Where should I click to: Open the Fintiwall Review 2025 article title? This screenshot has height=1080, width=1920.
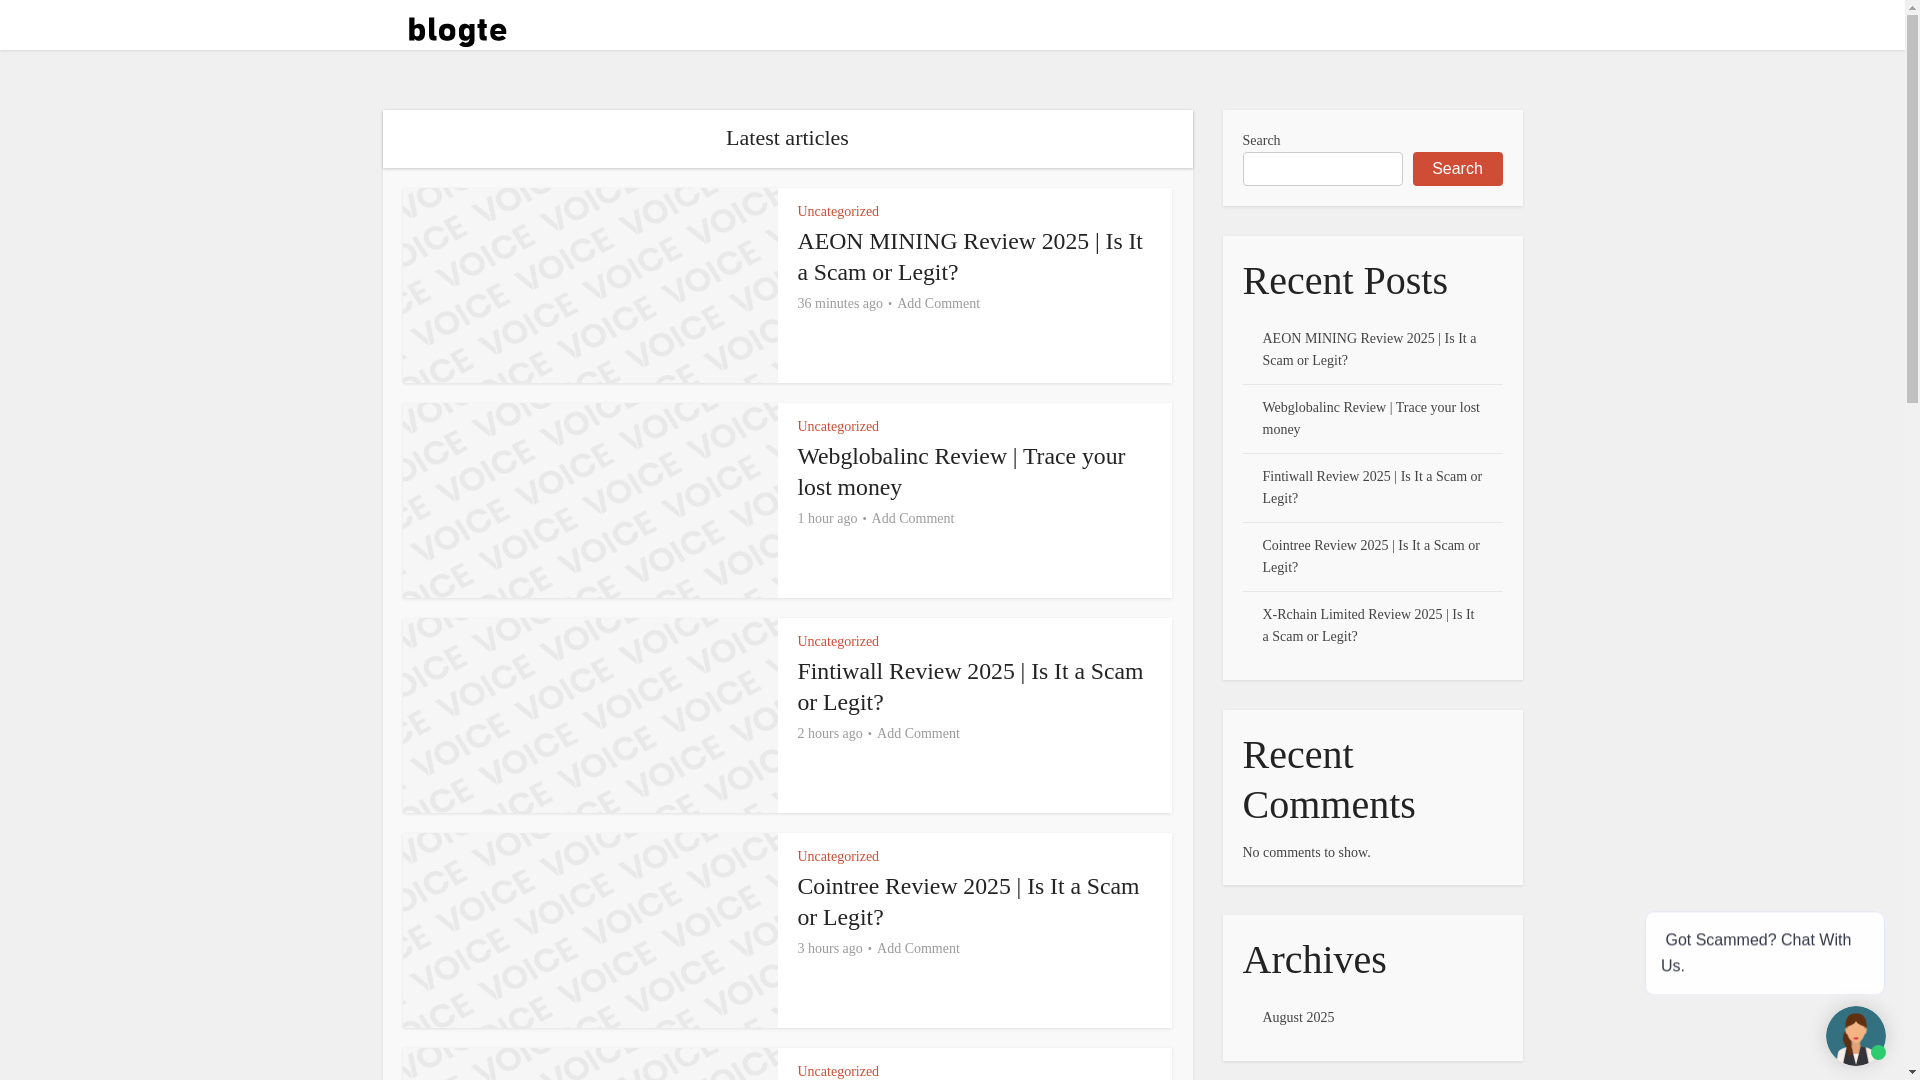(970, 686)
